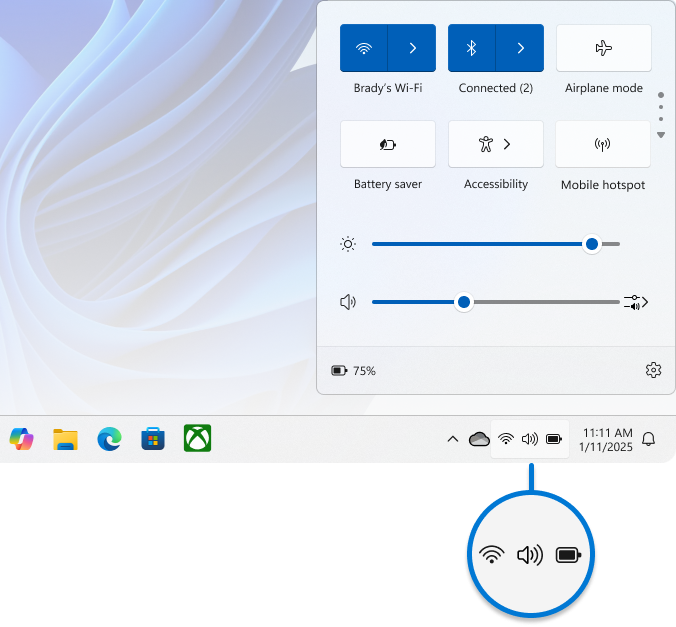
Task: Enable Airplane mode
Action: pyautogui.click(x=603, y=48)
